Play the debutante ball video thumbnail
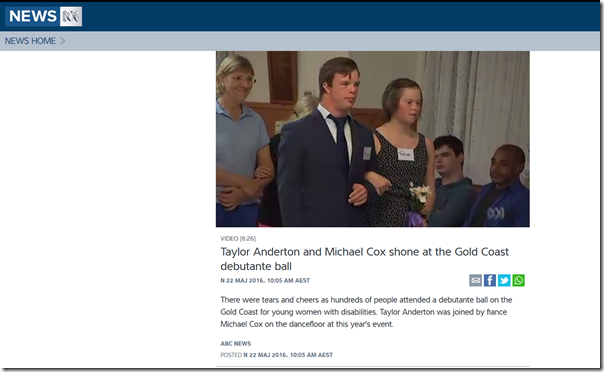 click(x=372, y=139)
